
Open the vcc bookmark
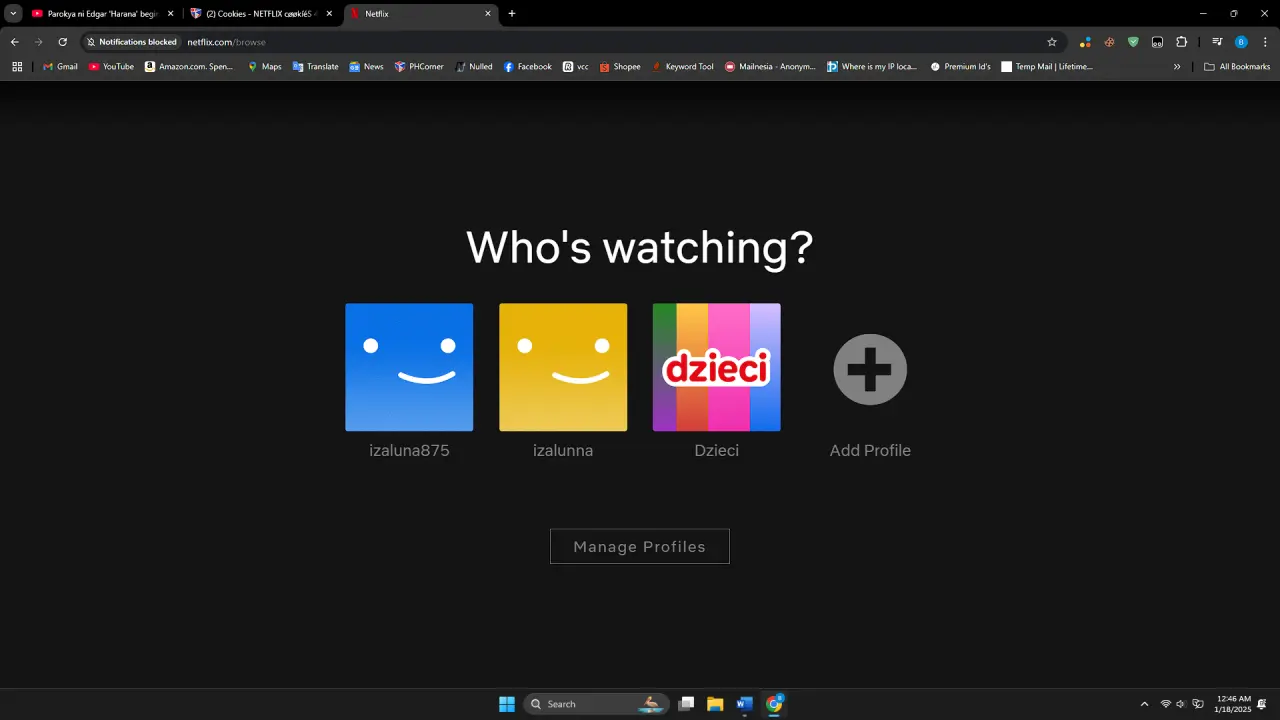(x=576, y=67)
